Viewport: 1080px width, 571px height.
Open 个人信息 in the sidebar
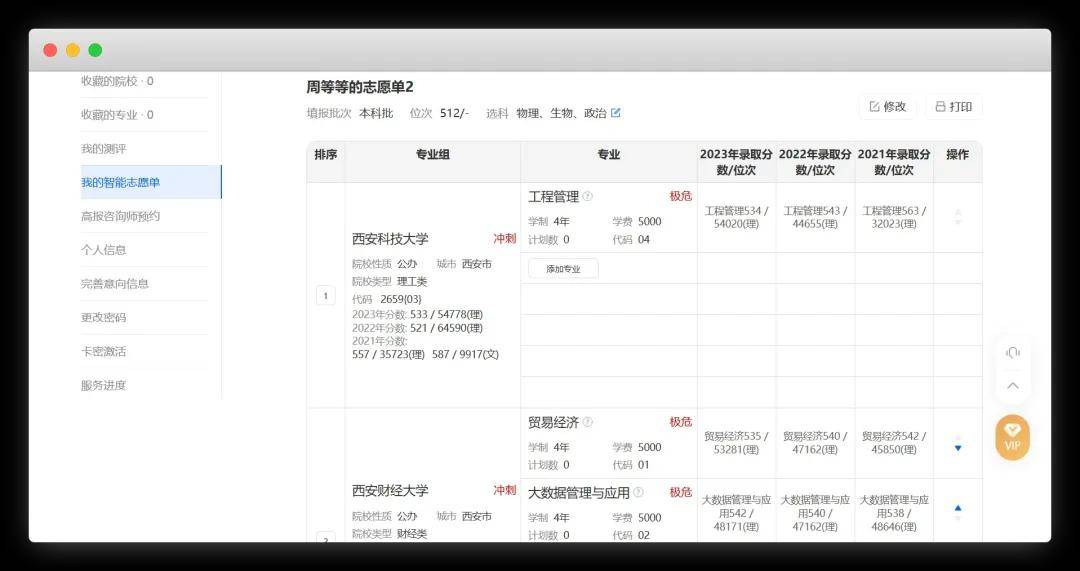pyautogui.click(x=104, y=250)
